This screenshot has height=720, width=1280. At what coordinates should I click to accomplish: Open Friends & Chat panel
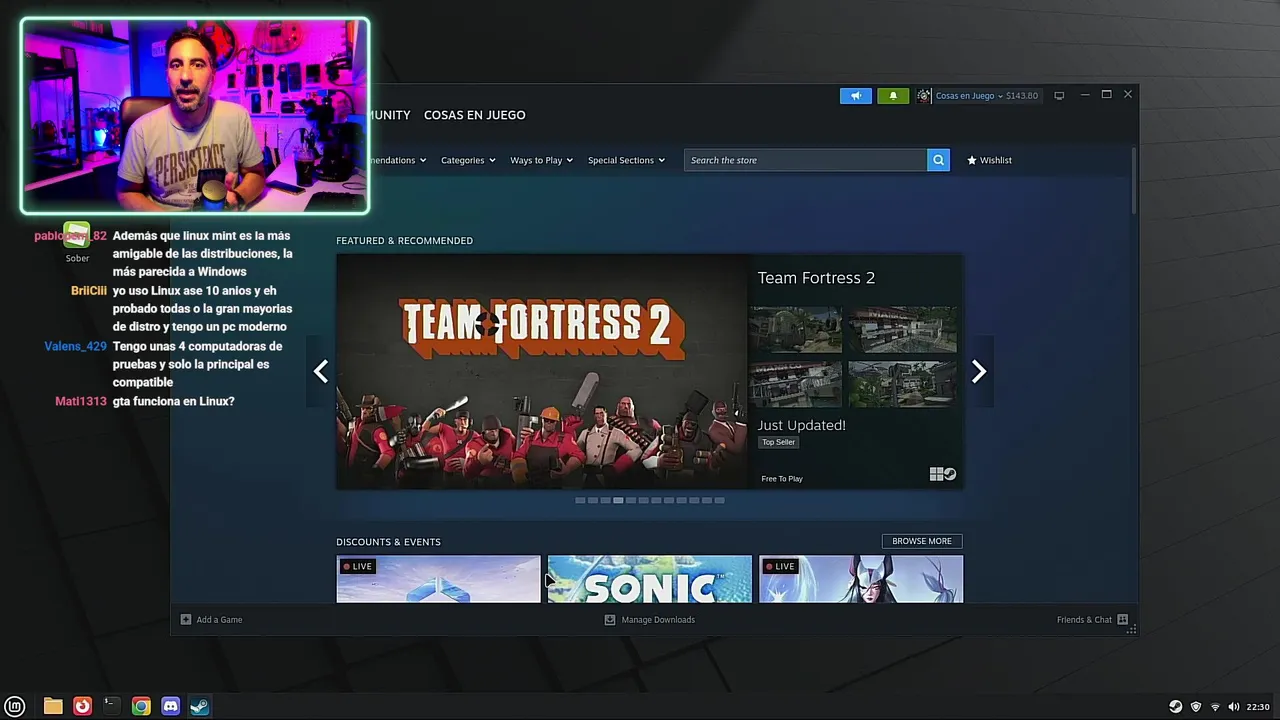[x=1092, y=620]
